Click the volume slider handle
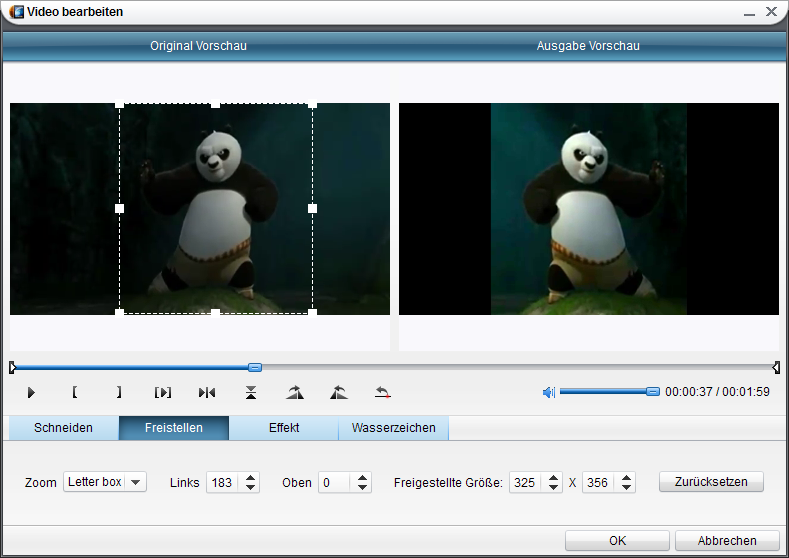Image resolution: width=789 pixels, height=558 pixels. (x=653, y=392)
